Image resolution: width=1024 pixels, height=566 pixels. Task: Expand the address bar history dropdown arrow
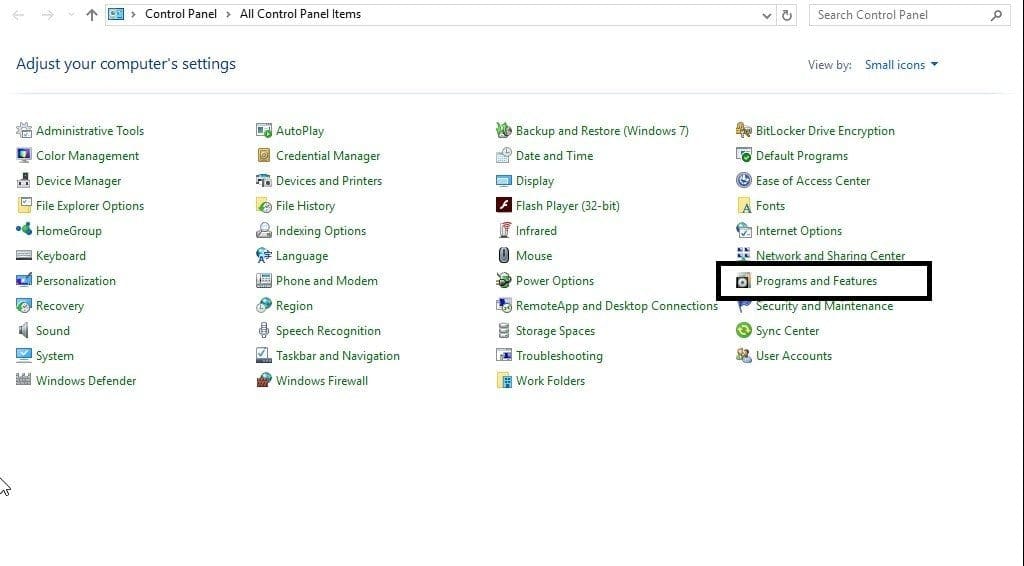click(x=767, y=15)
